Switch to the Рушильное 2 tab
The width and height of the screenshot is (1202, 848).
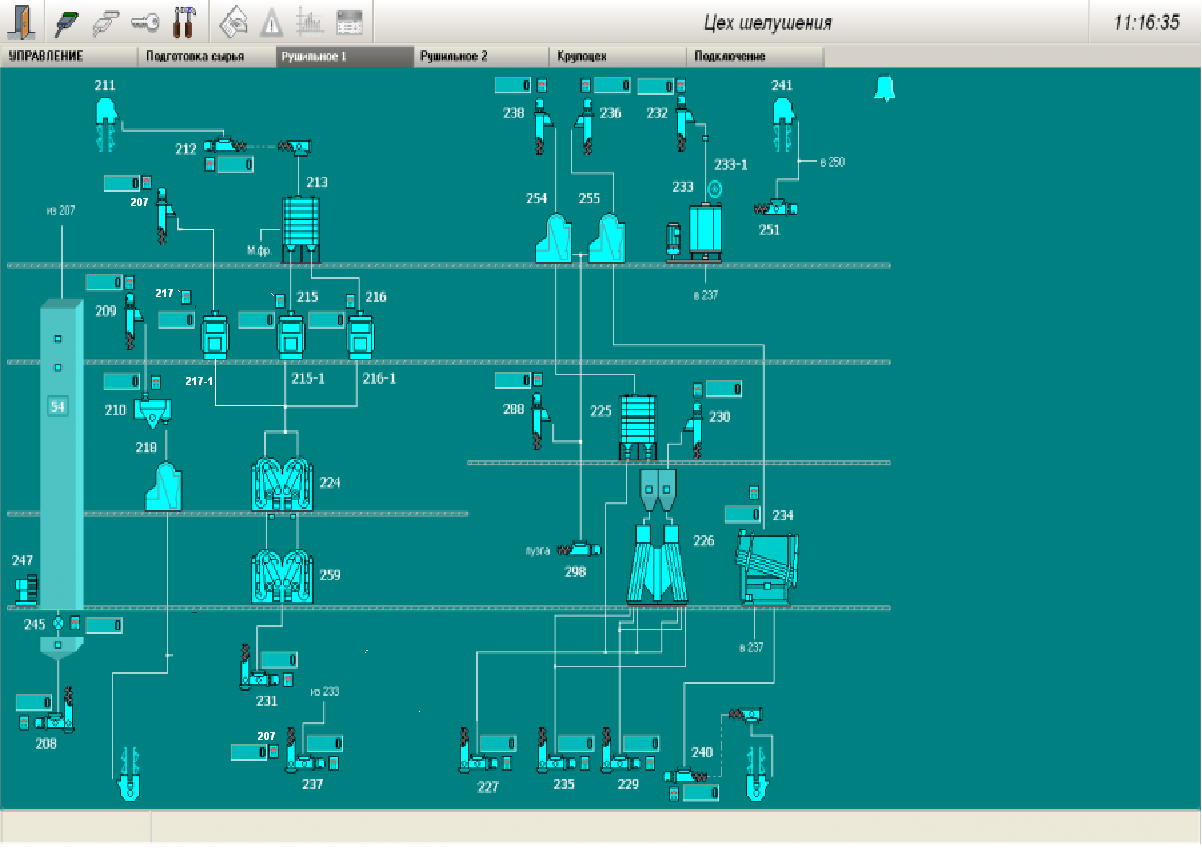[x=481, y=57]
